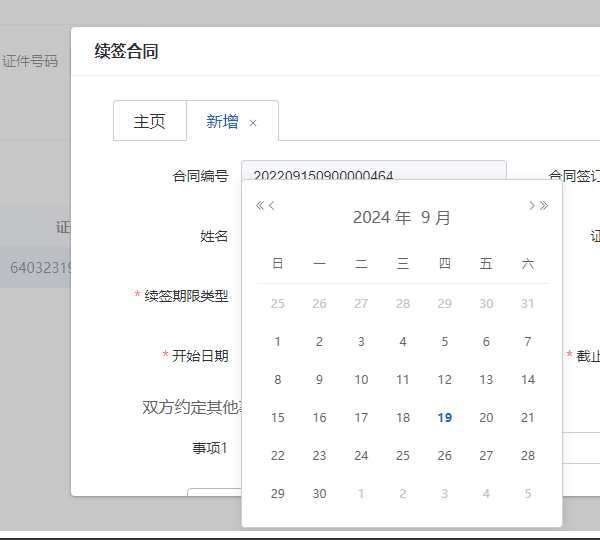This screenshot has width=600, height=540.
Task: Click the 合同编号 input field
Action: [374, 175]
